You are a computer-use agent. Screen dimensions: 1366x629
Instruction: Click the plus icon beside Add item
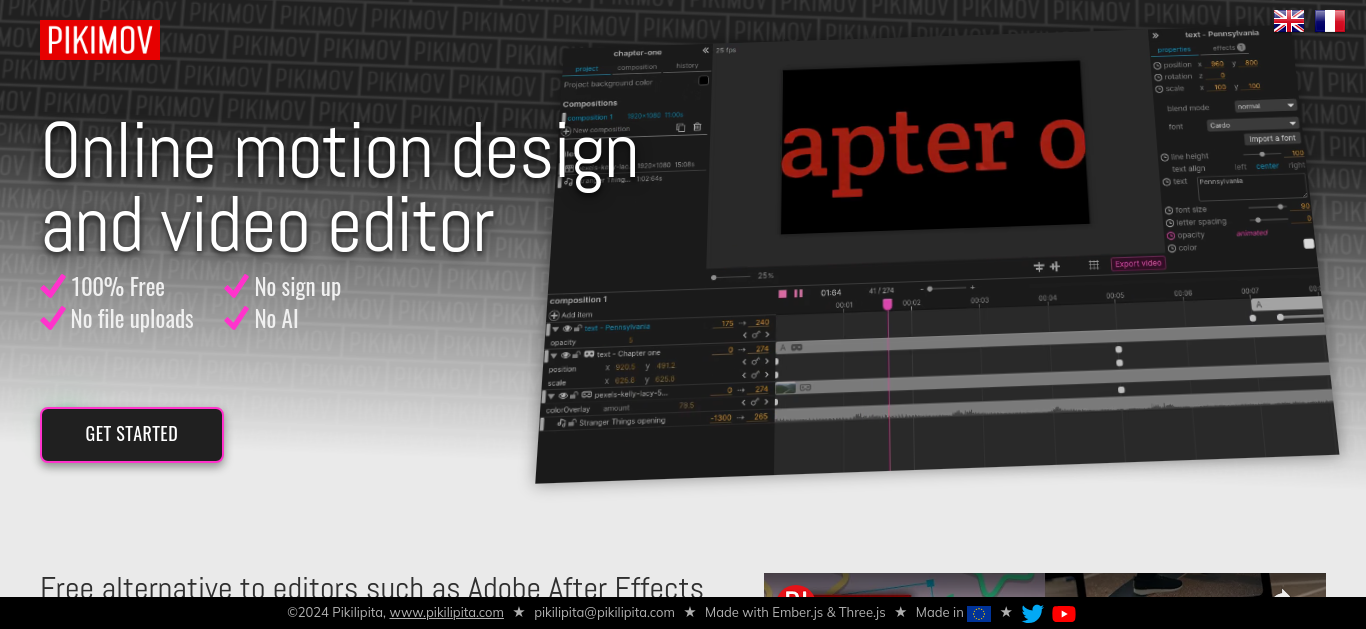[554, 315]
